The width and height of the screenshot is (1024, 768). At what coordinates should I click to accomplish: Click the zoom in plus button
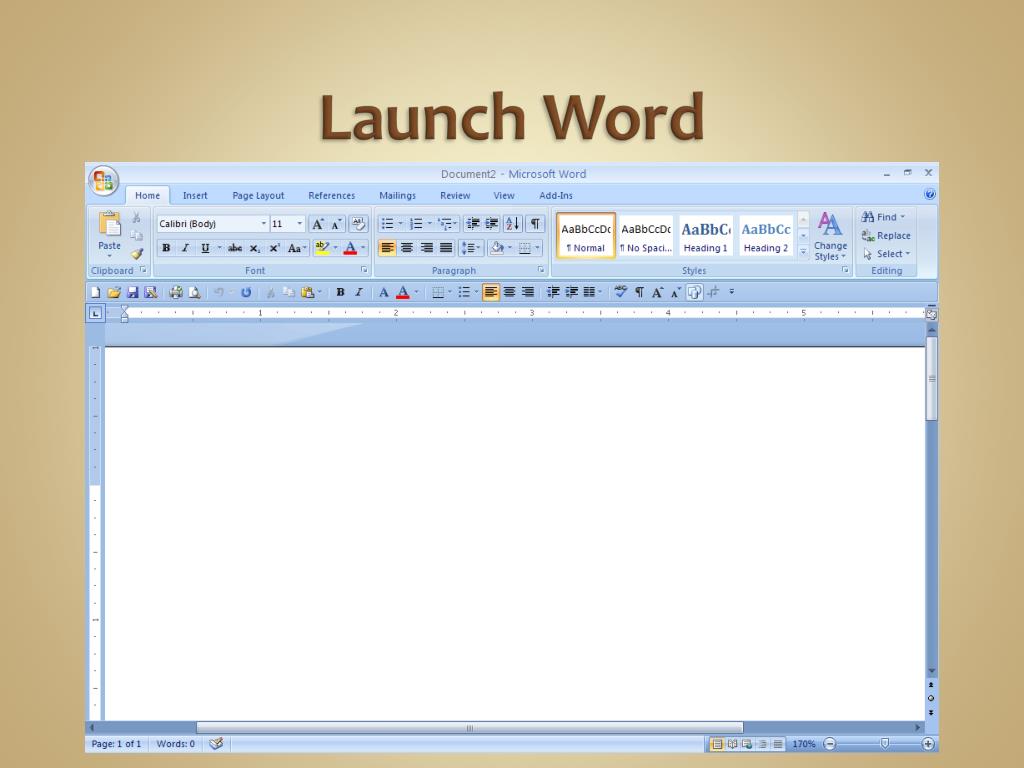pos(927,743)
